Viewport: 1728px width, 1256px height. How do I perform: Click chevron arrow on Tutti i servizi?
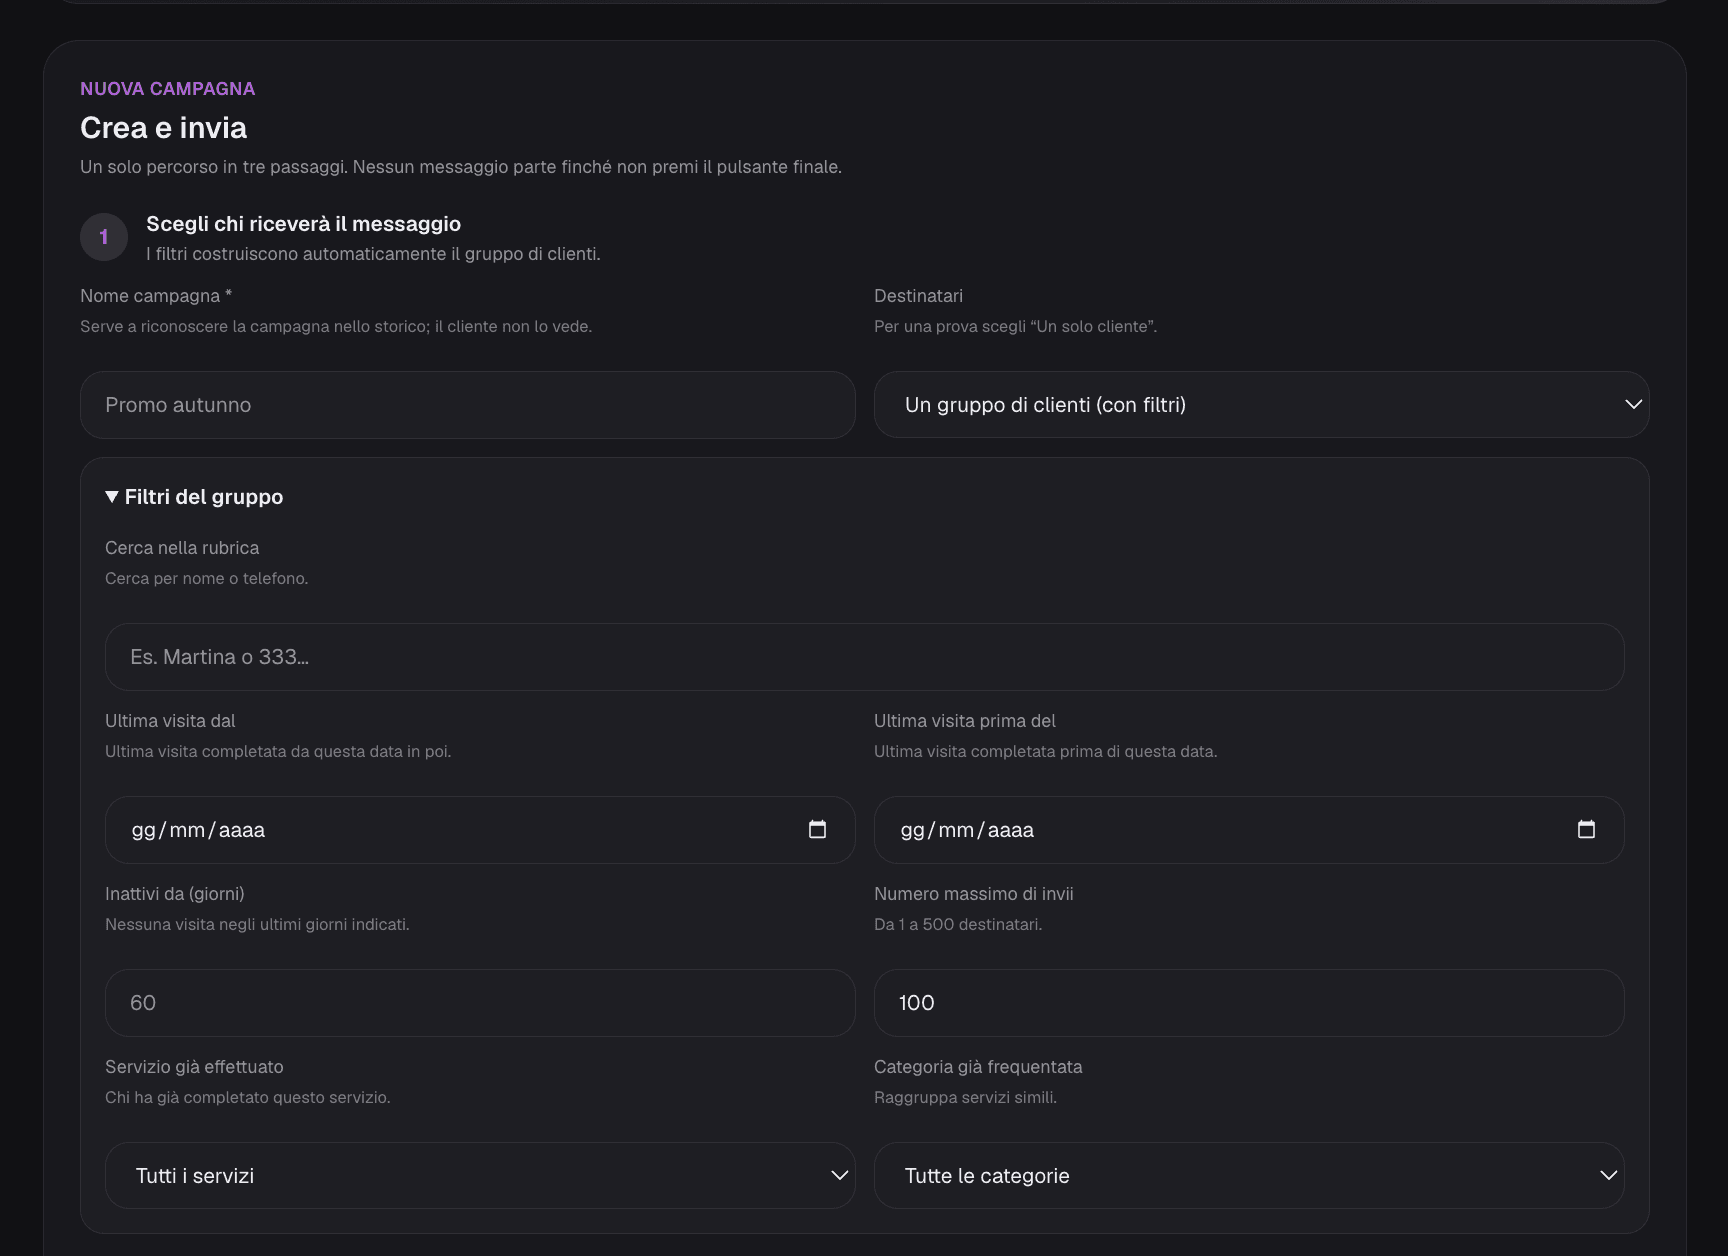[839, 1175]
